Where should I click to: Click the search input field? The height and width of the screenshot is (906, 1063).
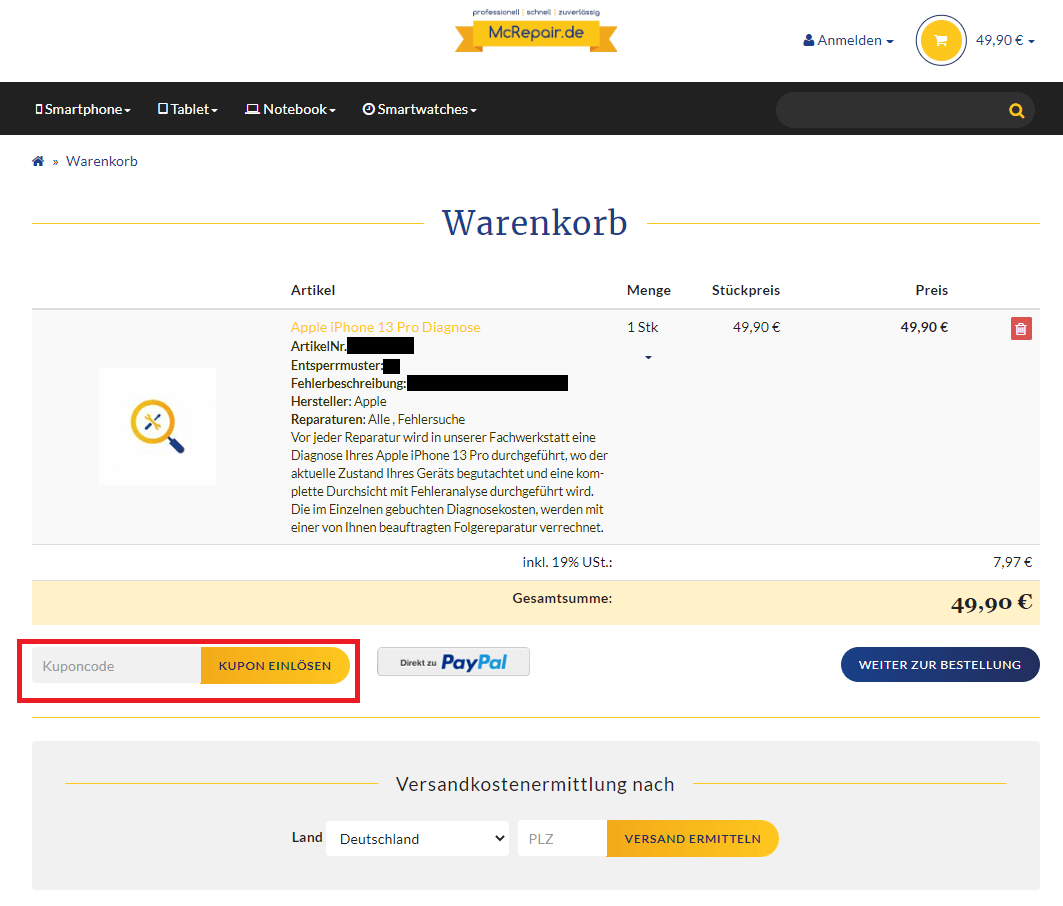pyautogui.click(x=890, y=111)
